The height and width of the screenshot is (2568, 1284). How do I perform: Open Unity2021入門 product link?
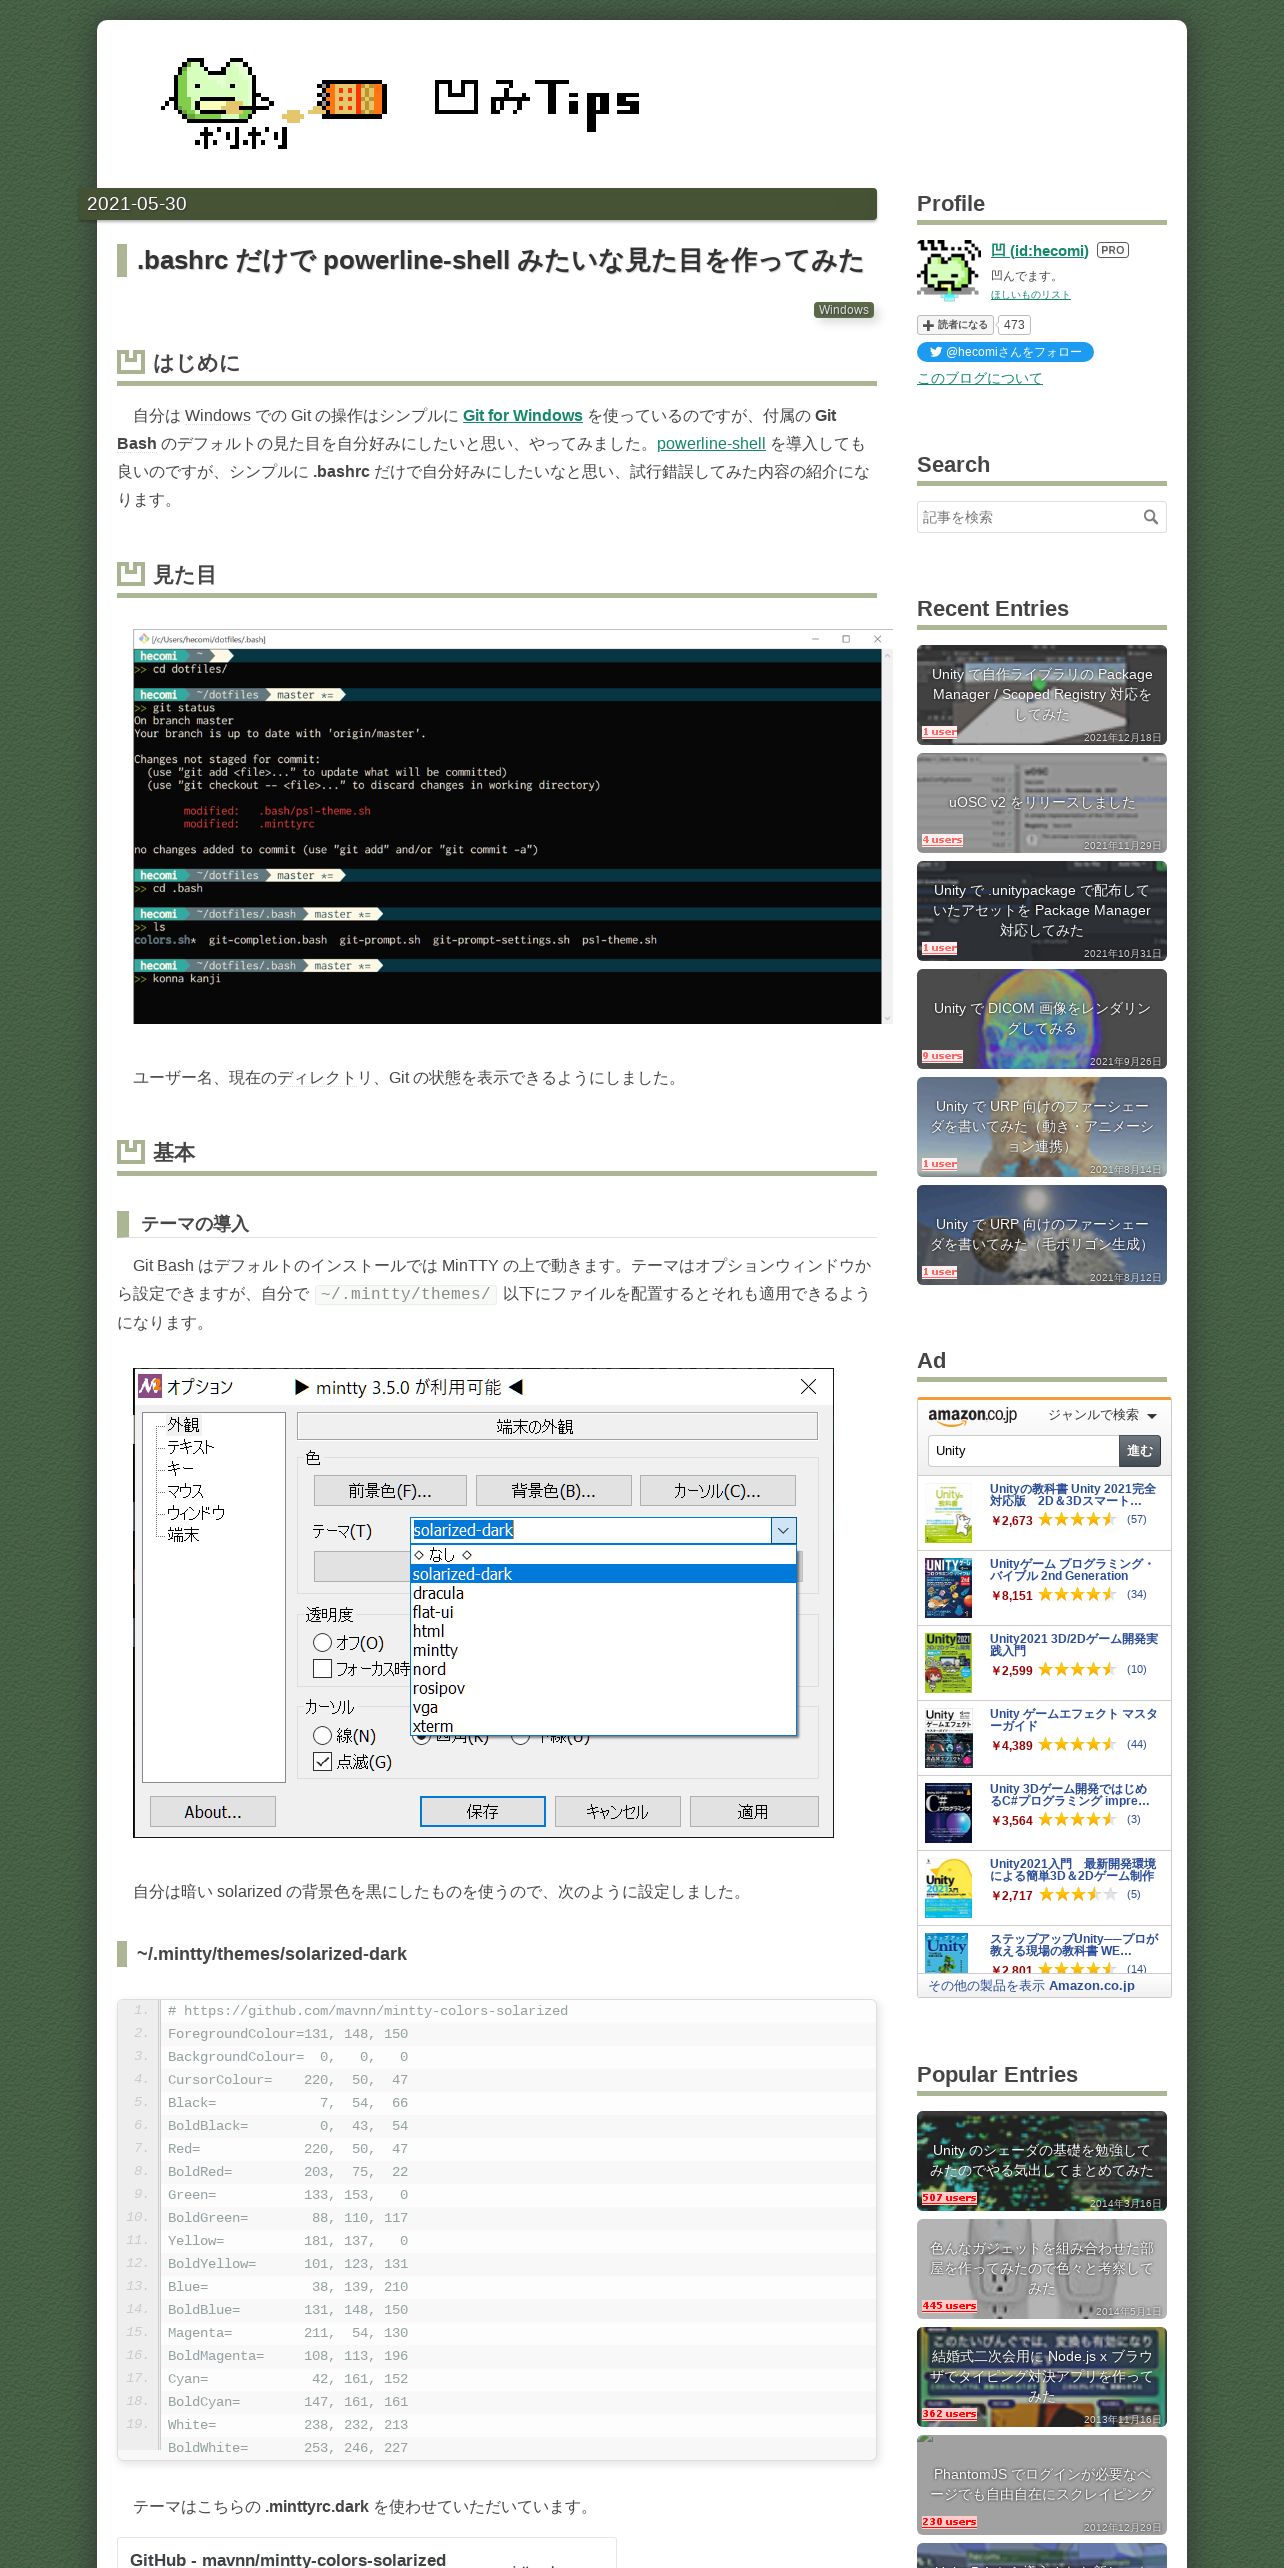click(x=1072, y=1870)
